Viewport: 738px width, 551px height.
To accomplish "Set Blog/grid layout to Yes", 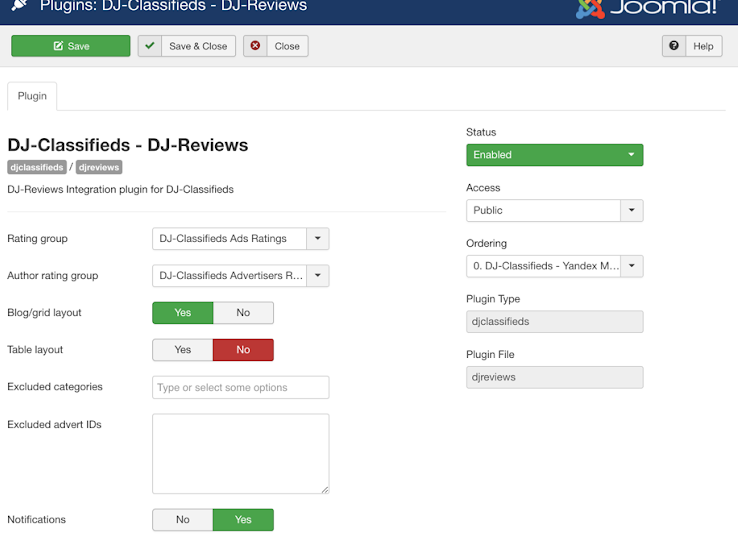I will click(x=183, y=312).
